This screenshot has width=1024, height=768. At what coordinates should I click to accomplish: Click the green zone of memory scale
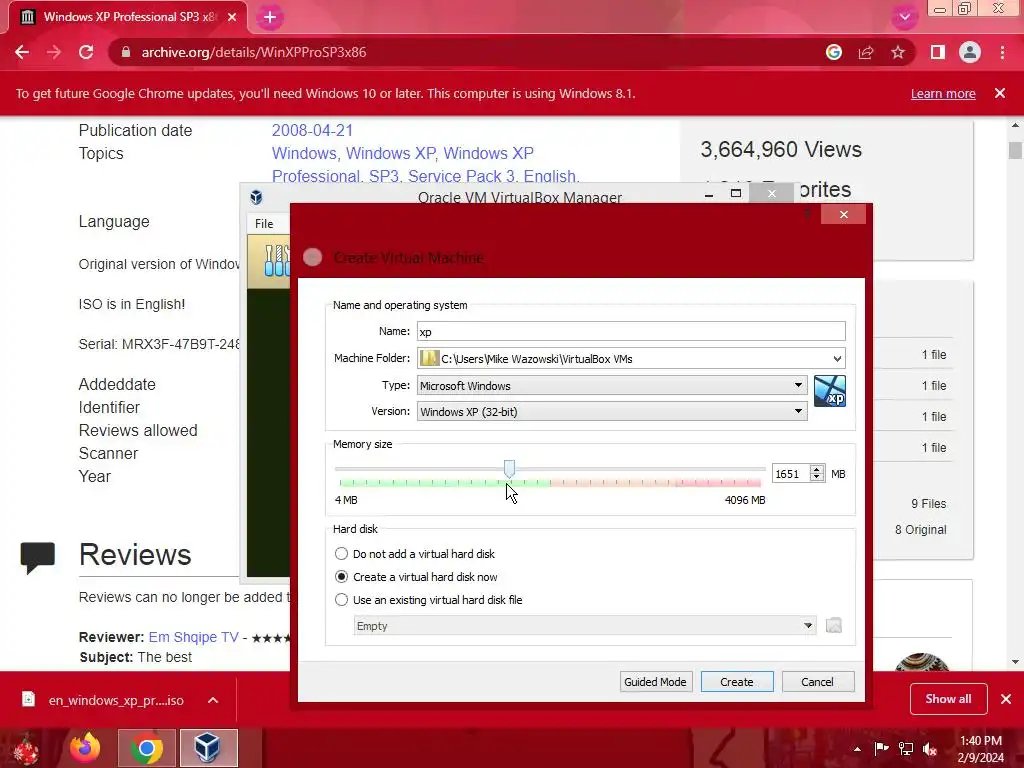pos(444,483)
